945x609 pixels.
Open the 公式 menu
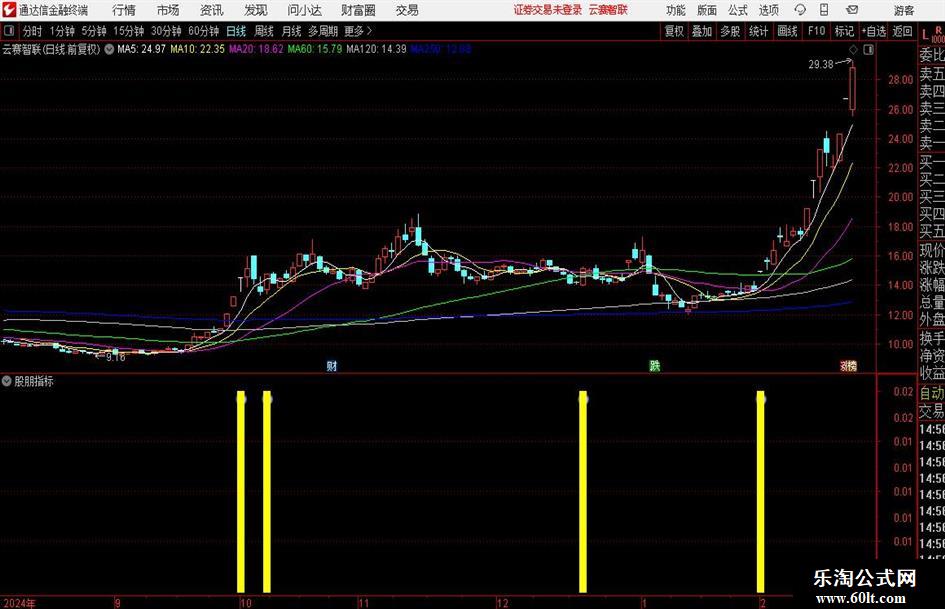[738, 10]
